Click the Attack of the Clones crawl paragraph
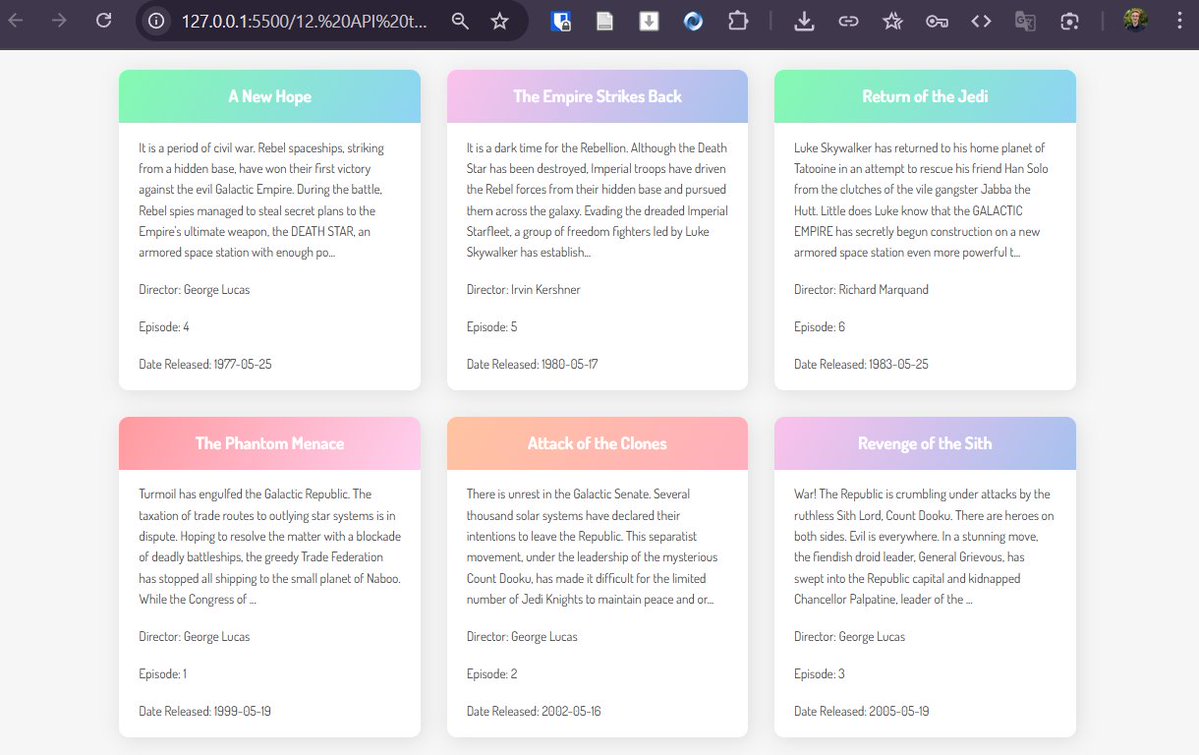This screenshot has width=1199, height=755. pyautogui.click(x=592, y=547)
